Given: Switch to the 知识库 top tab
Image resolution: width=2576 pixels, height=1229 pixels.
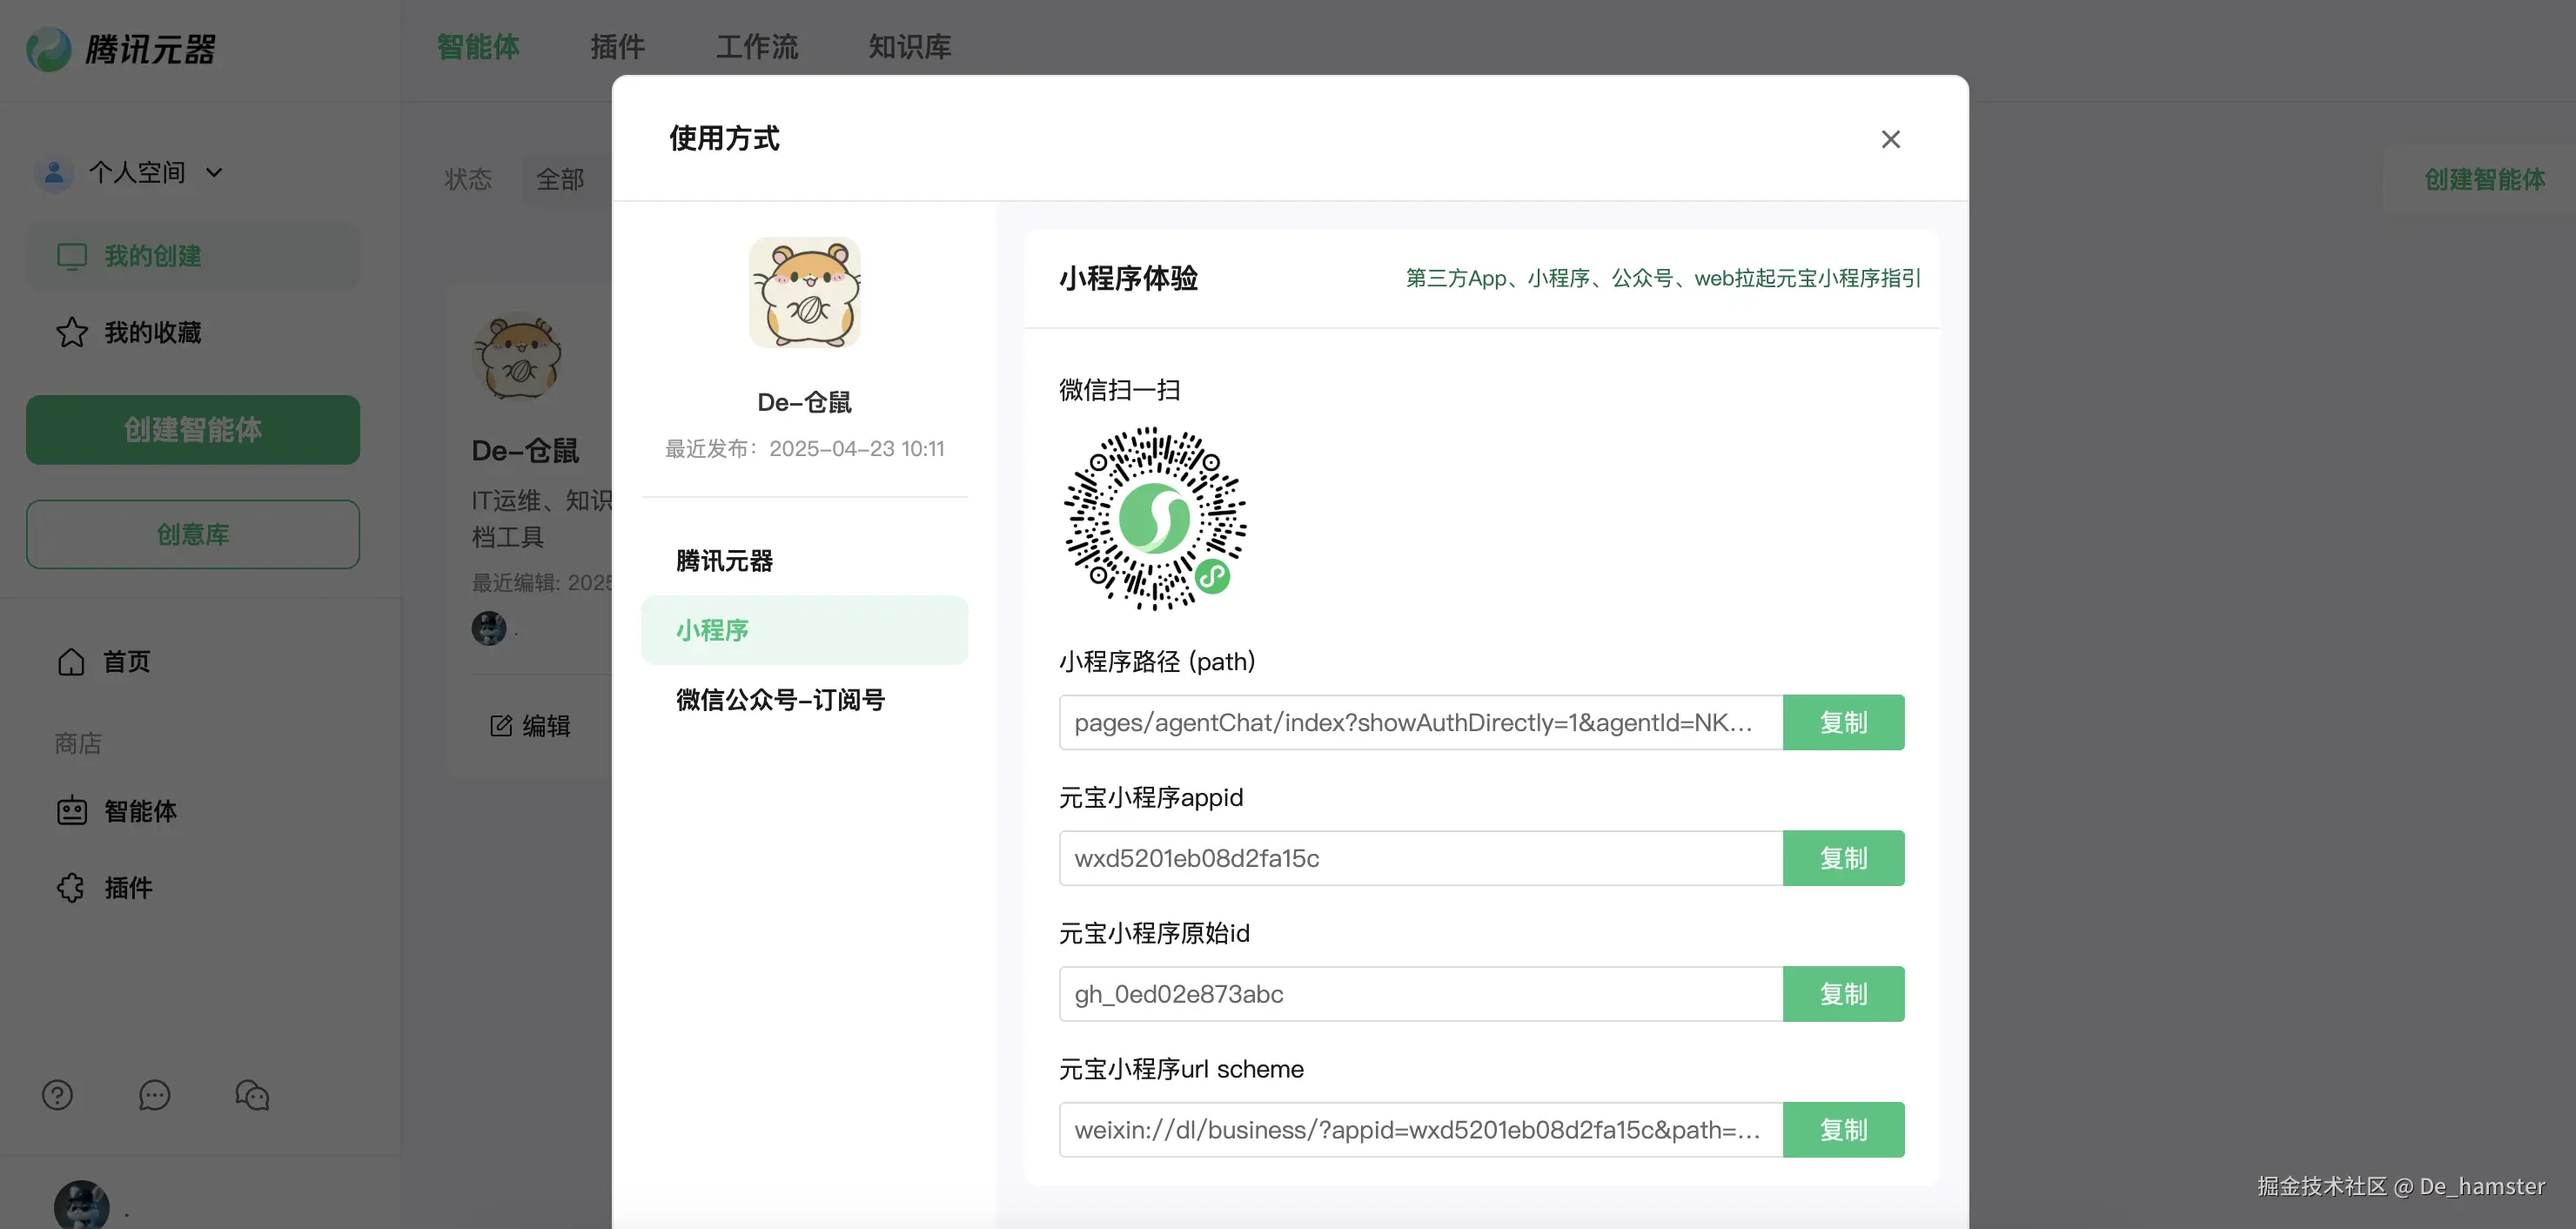Looking at the screenshot, I should point(910,47).
